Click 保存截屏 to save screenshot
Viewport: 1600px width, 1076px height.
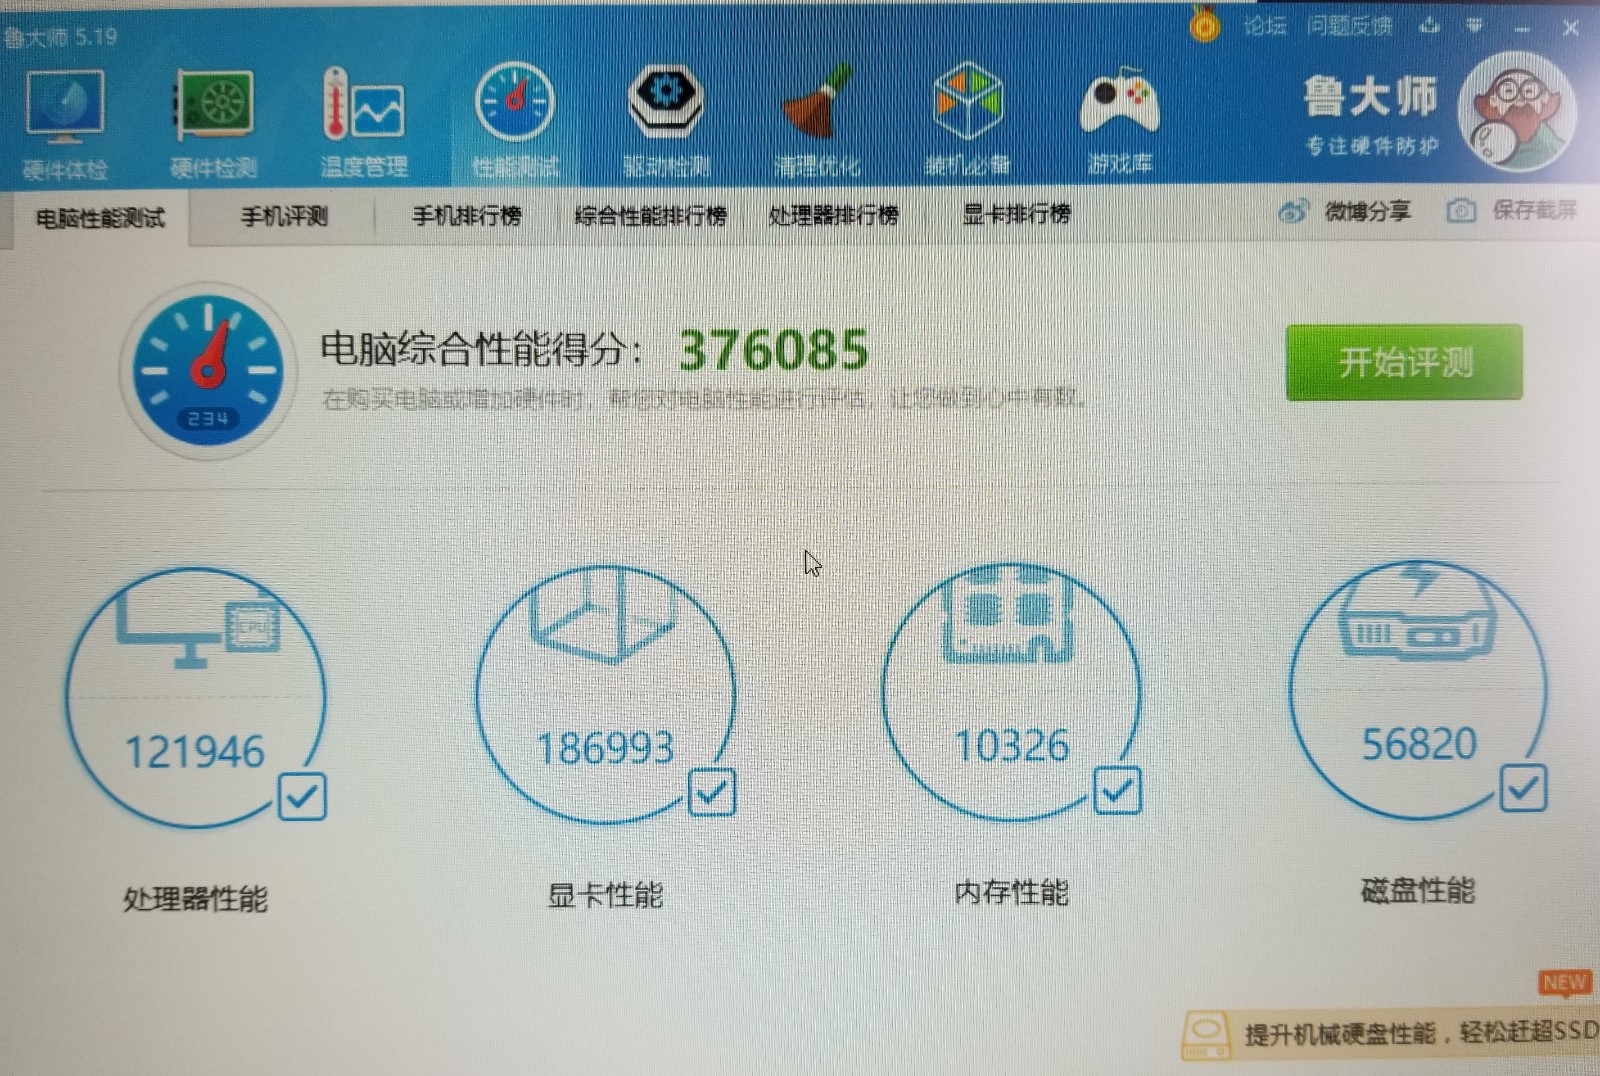tap(1513, 210)
